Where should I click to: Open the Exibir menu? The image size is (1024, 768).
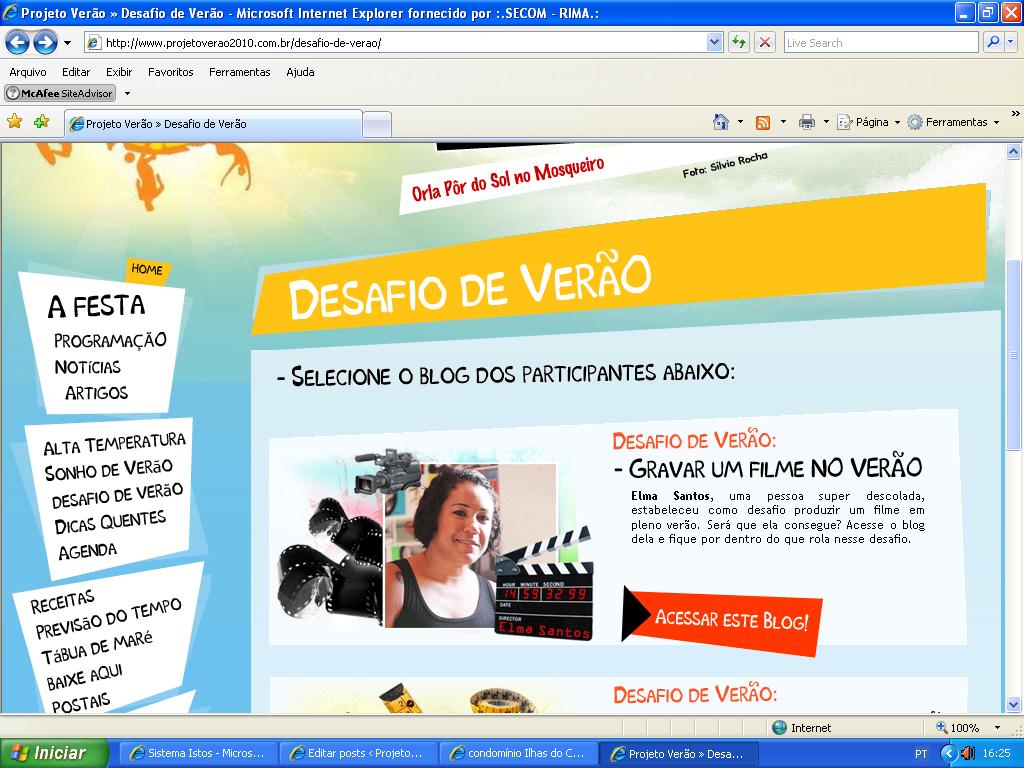tap(119, 72)
